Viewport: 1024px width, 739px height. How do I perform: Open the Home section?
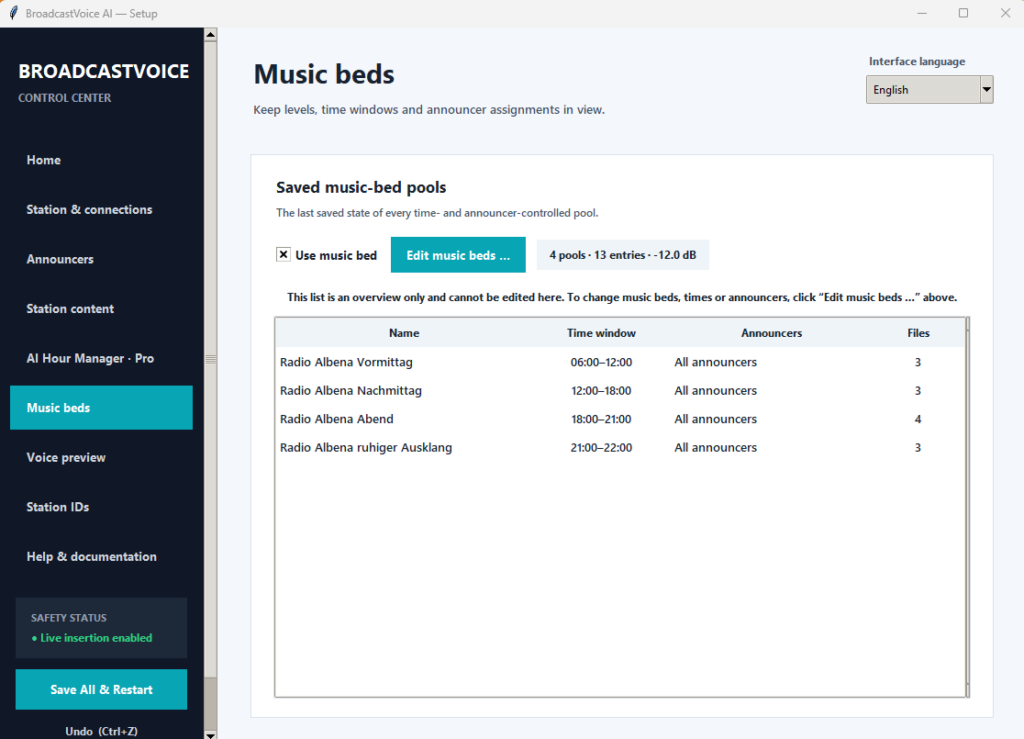pyautogui.click(x=101, y=160)
